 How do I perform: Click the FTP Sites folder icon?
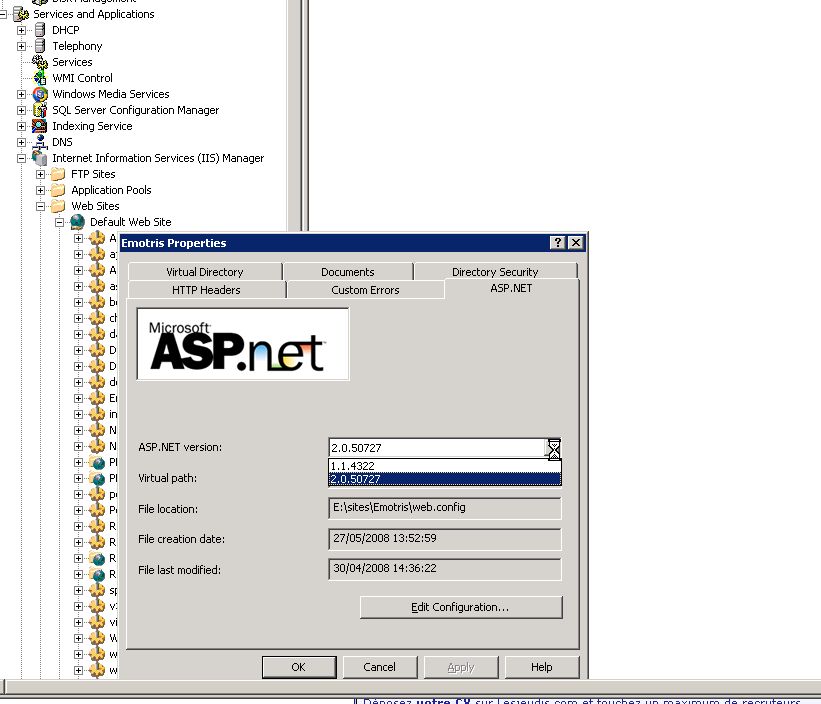click(x=58, y=174)
